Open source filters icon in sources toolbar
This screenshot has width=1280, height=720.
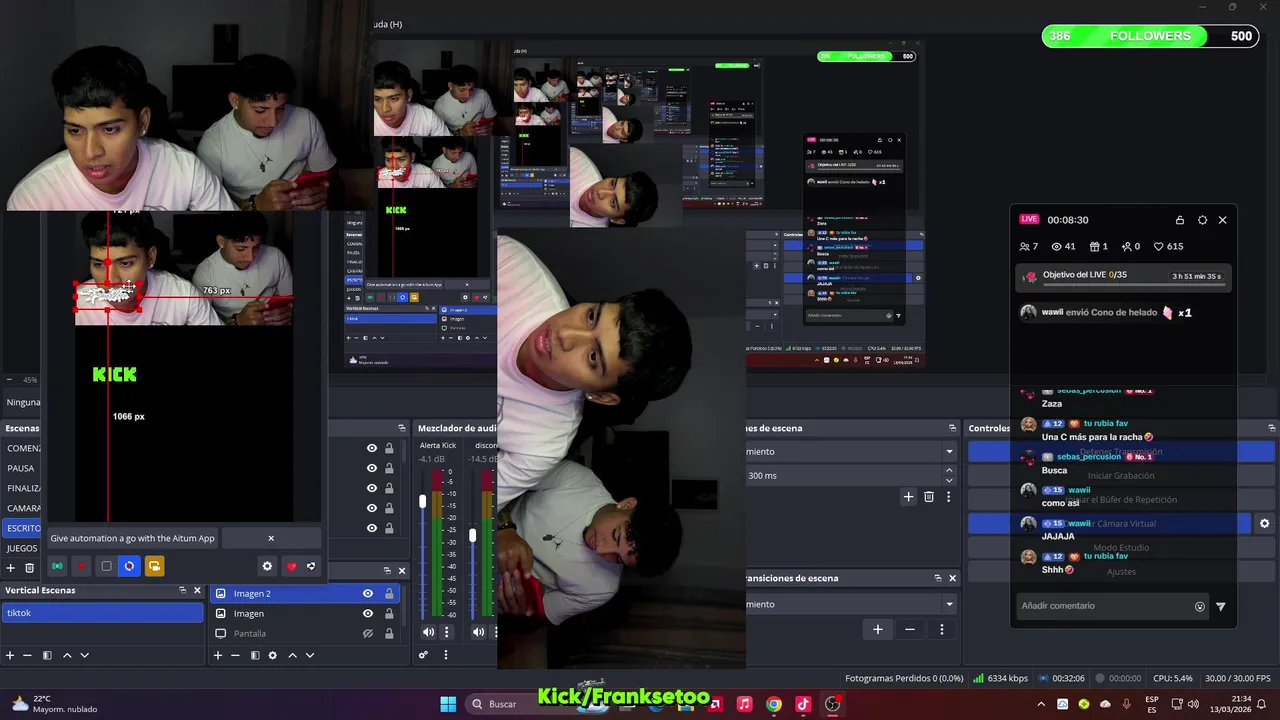pyautogui.click(x=255, y=655)
